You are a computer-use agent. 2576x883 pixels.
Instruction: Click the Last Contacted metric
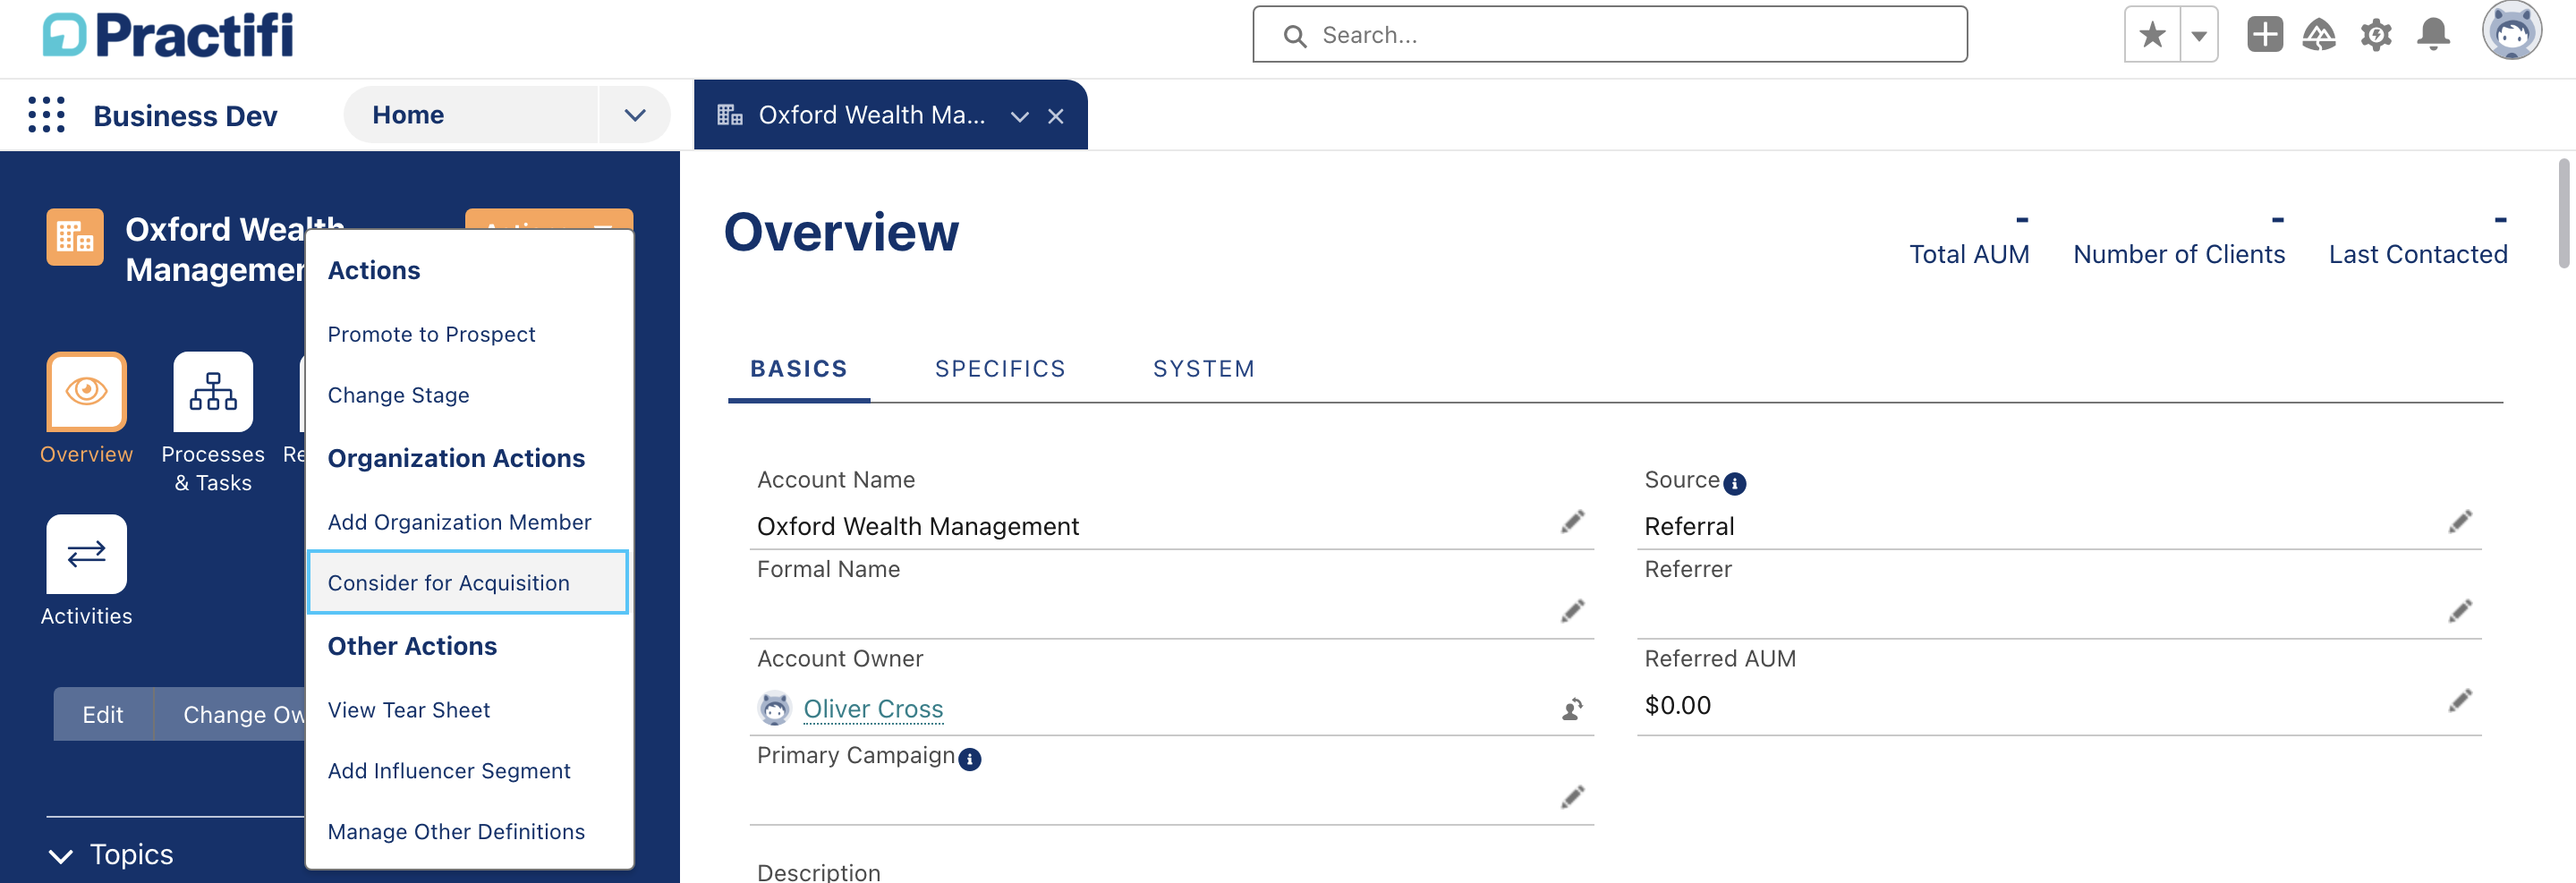click(2418, 239)
